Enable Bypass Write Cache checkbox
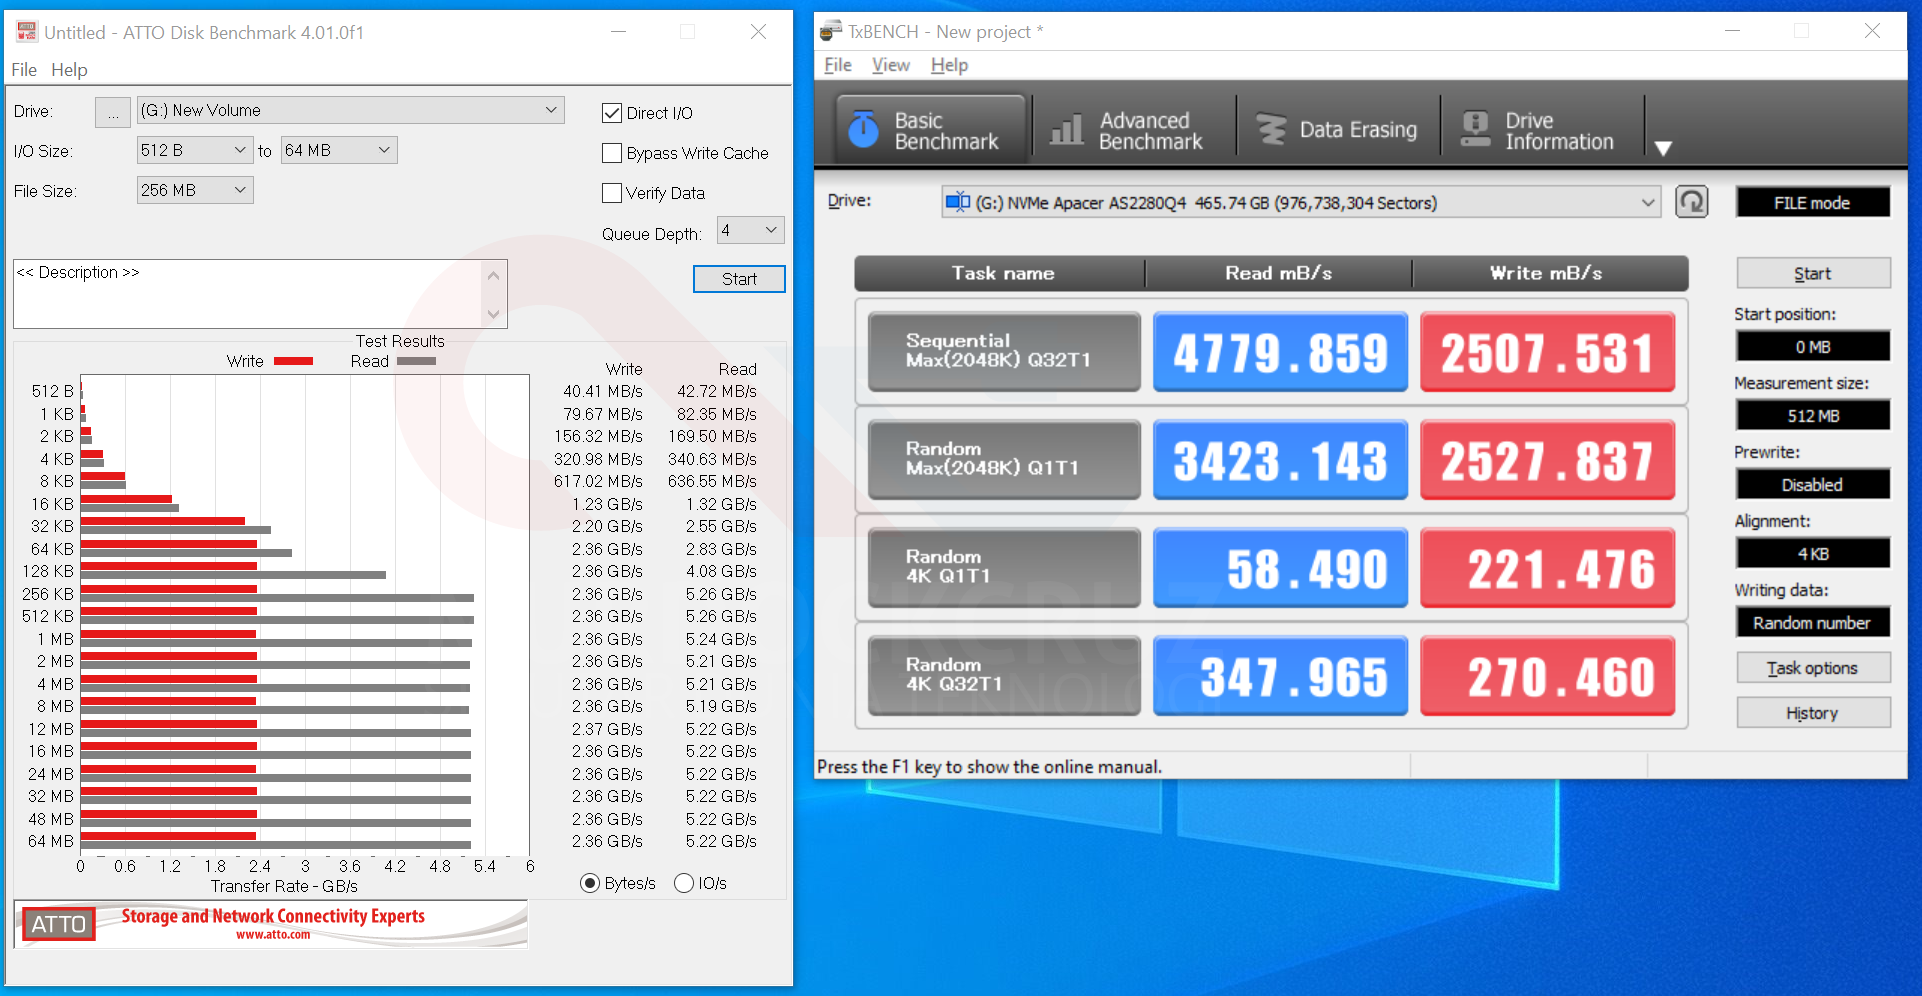Screen dimensions: 1922x996 click(612, 153)
